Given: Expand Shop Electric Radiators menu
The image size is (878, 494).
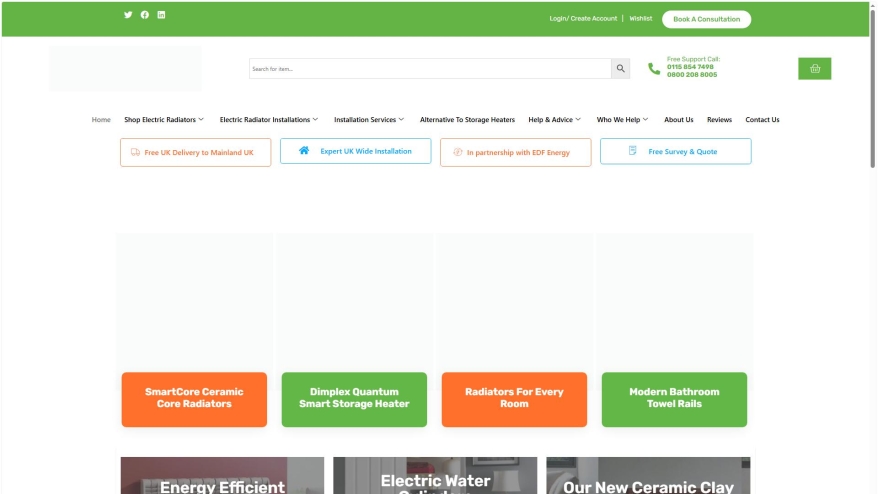Looking at the screenshot, I should [163, 120].
